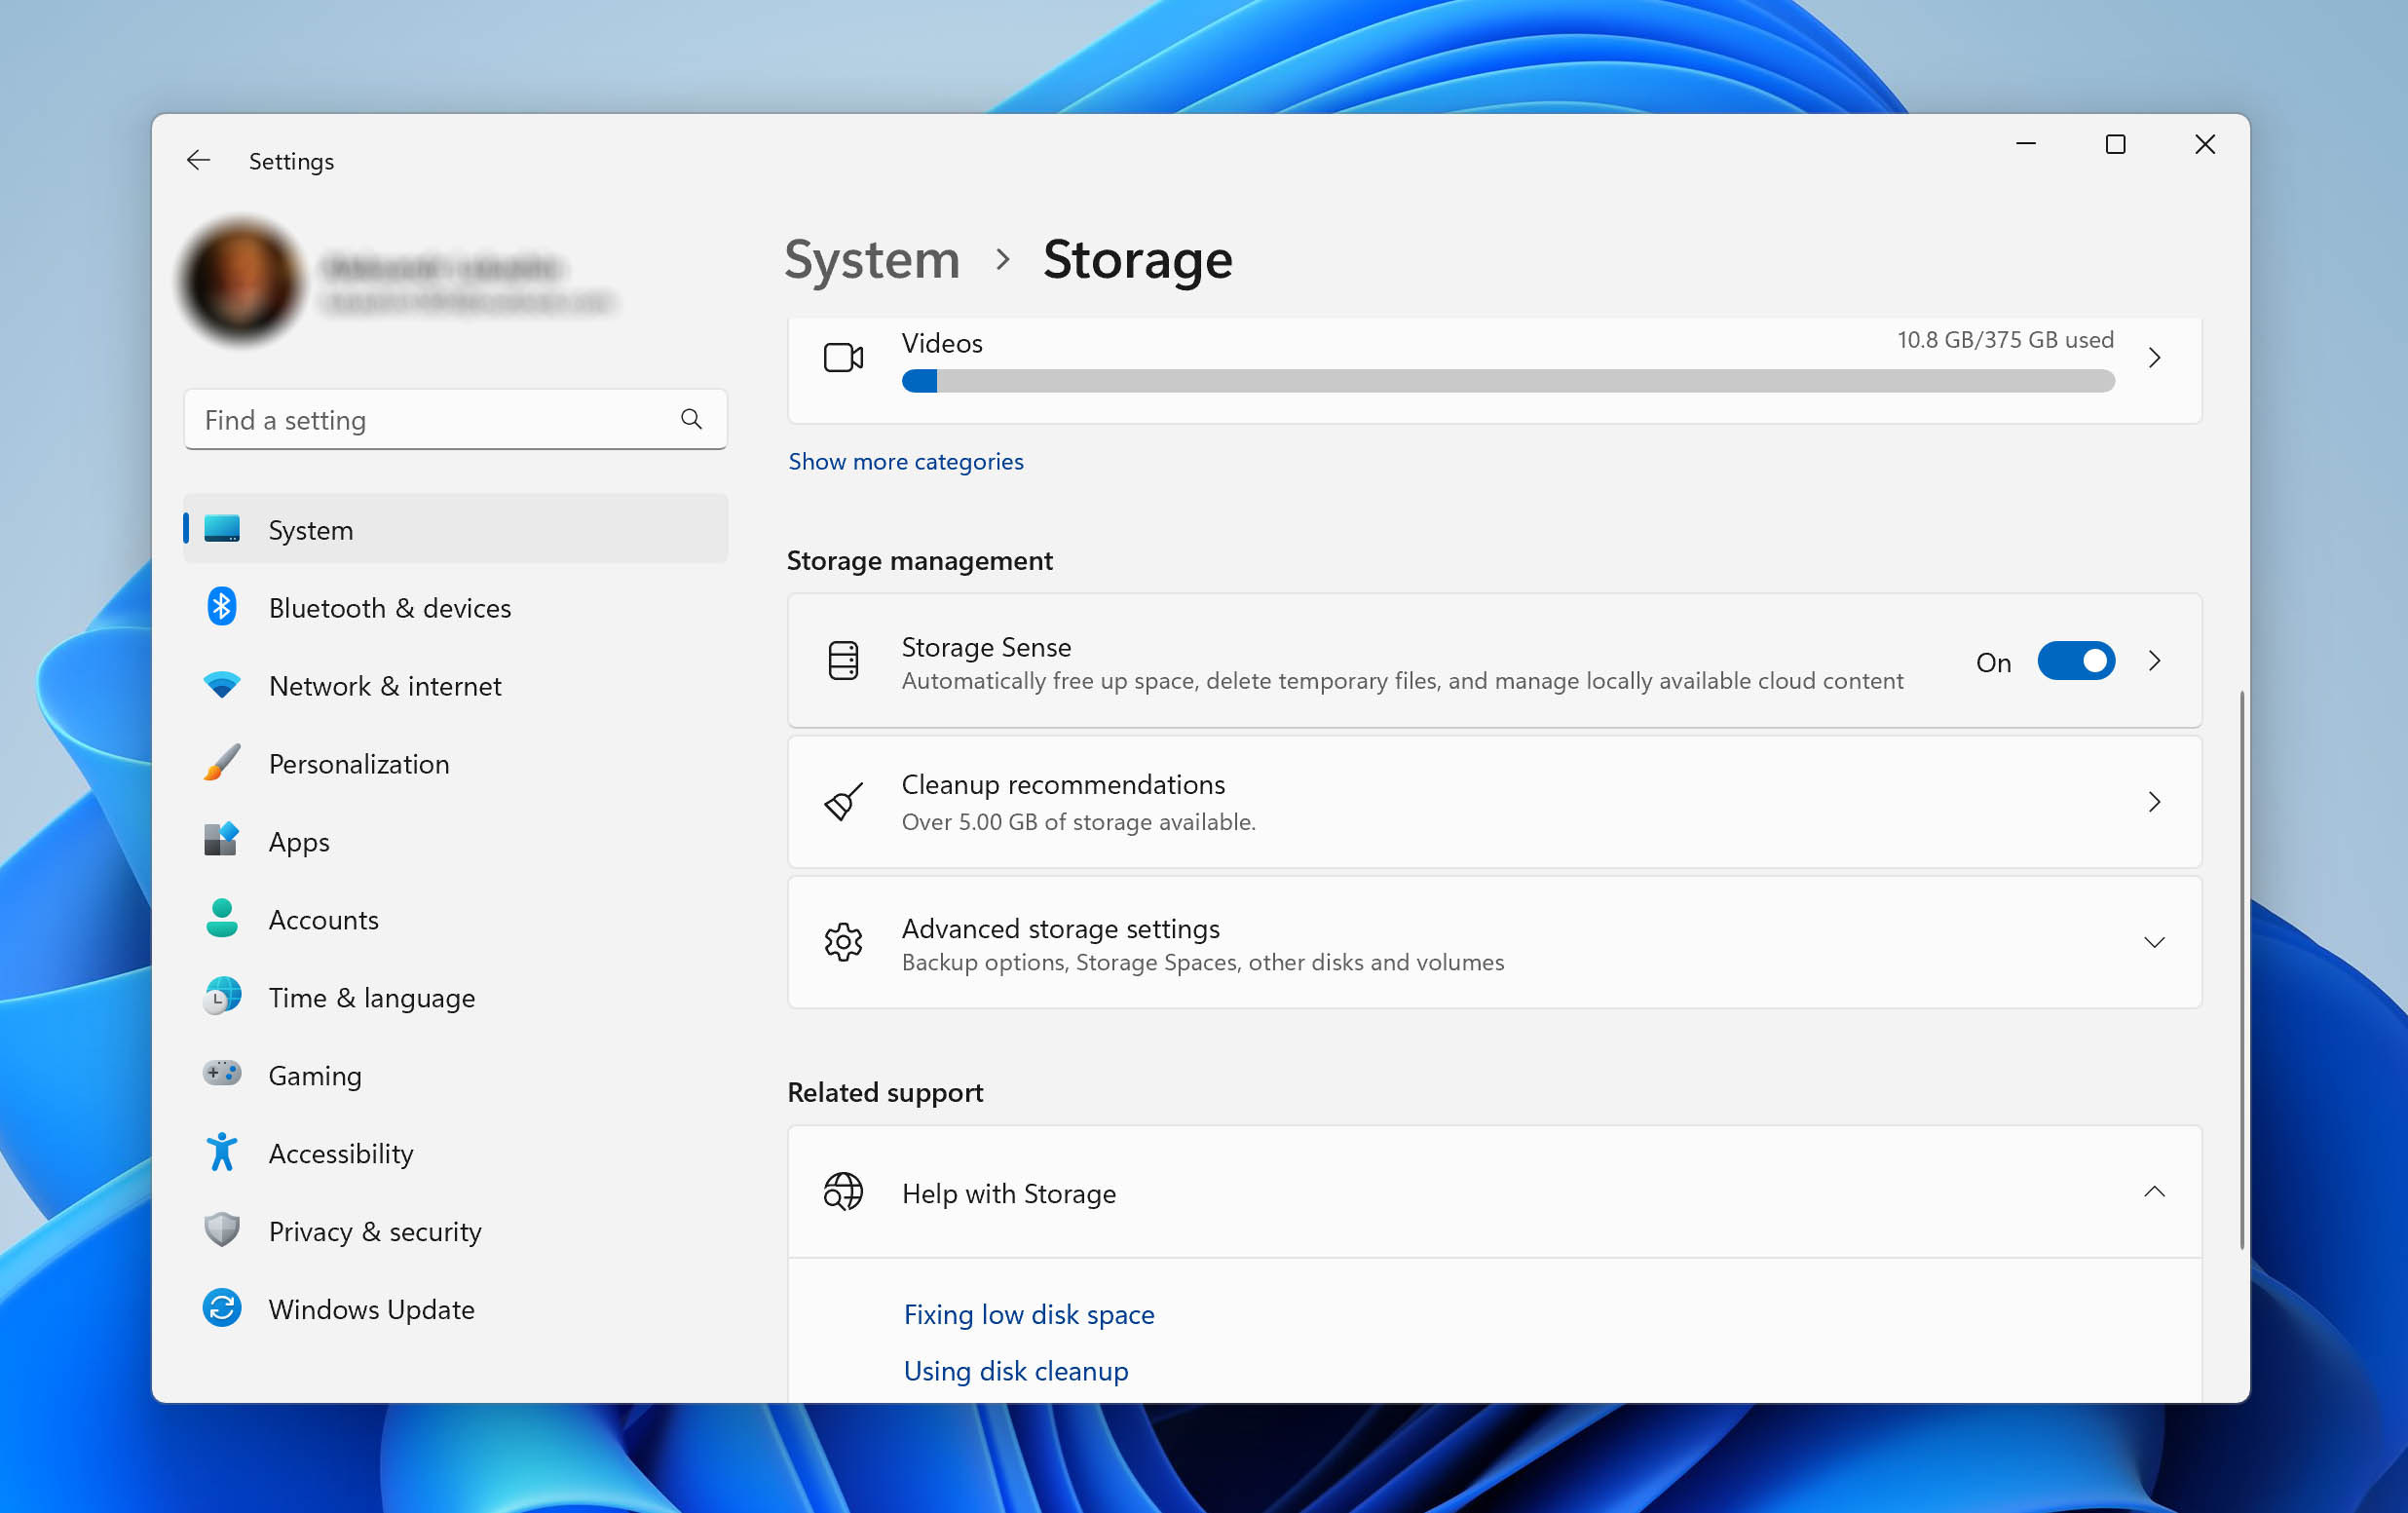The width and height of the screenshot is (2408, 1513).
Task: Select Network & internet in sidebar
Action: coord(456,685)
